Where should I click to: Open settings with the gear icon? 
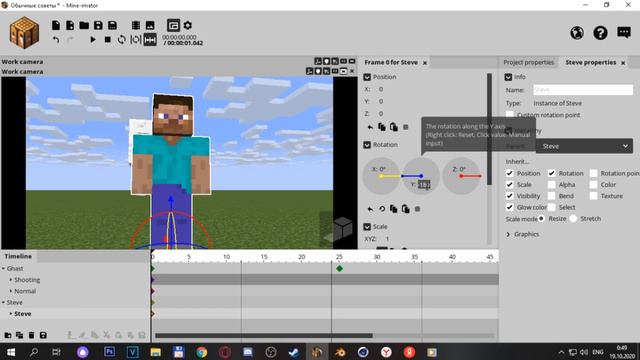(187, 25)
